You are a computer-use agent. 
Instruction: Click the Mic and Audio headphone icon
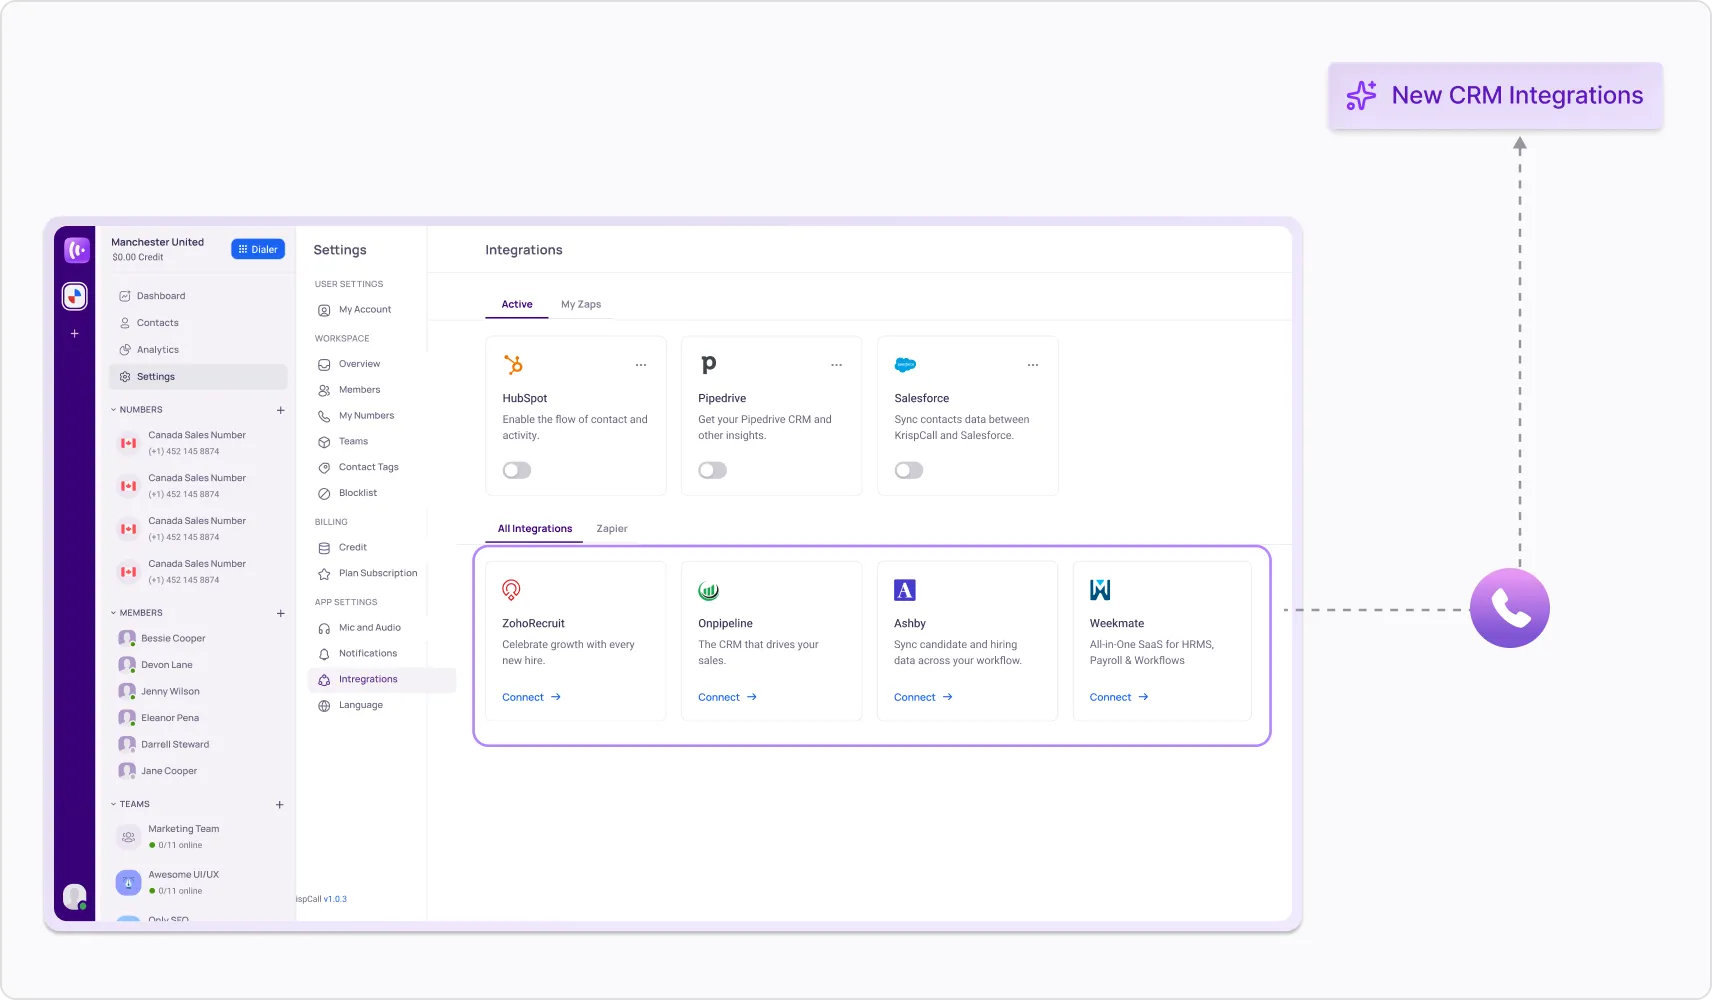coord(324,629)
